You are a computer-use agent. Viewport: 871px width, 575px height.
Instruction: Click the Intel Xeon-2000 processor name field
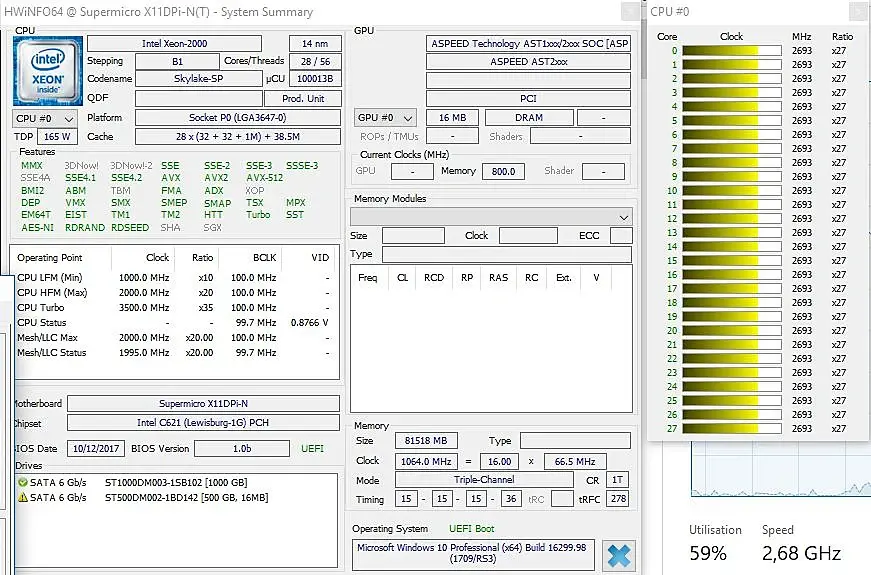click(174, 43)
